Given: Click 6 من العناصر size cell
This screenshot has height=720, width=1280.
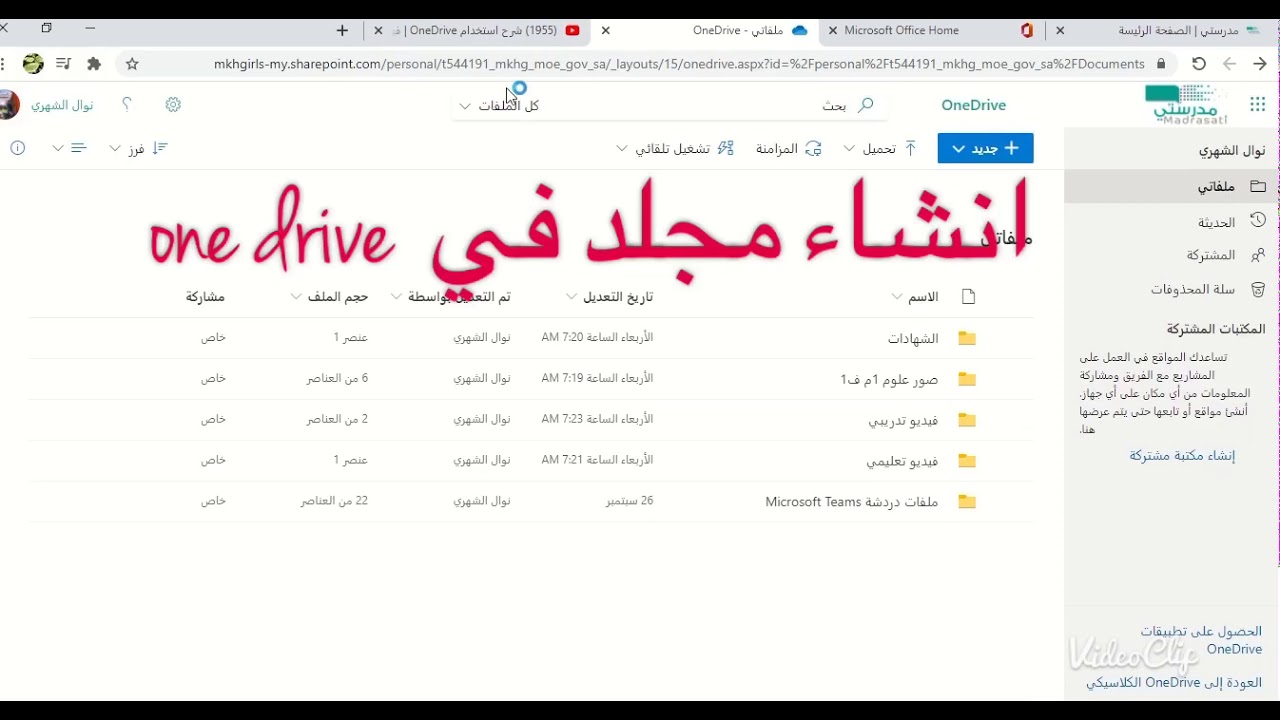Looking at the screenshot, I should pos(337,378).
